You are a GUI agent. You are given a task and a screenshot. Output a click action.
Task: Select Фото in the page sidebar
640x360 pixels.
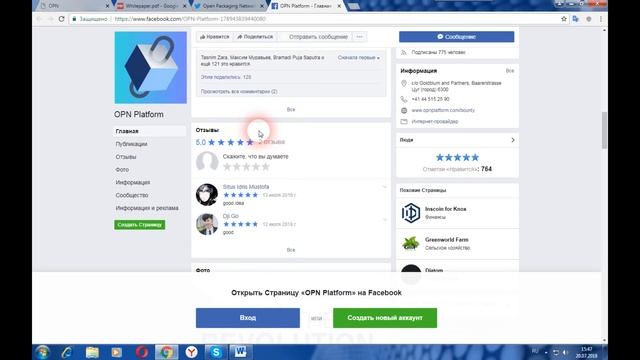122,169
